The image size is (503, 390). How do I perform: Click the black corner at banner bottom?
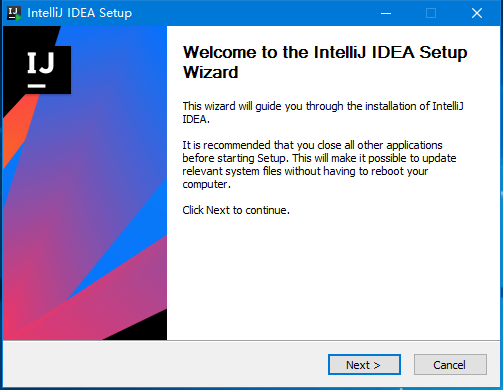point(140,327)
